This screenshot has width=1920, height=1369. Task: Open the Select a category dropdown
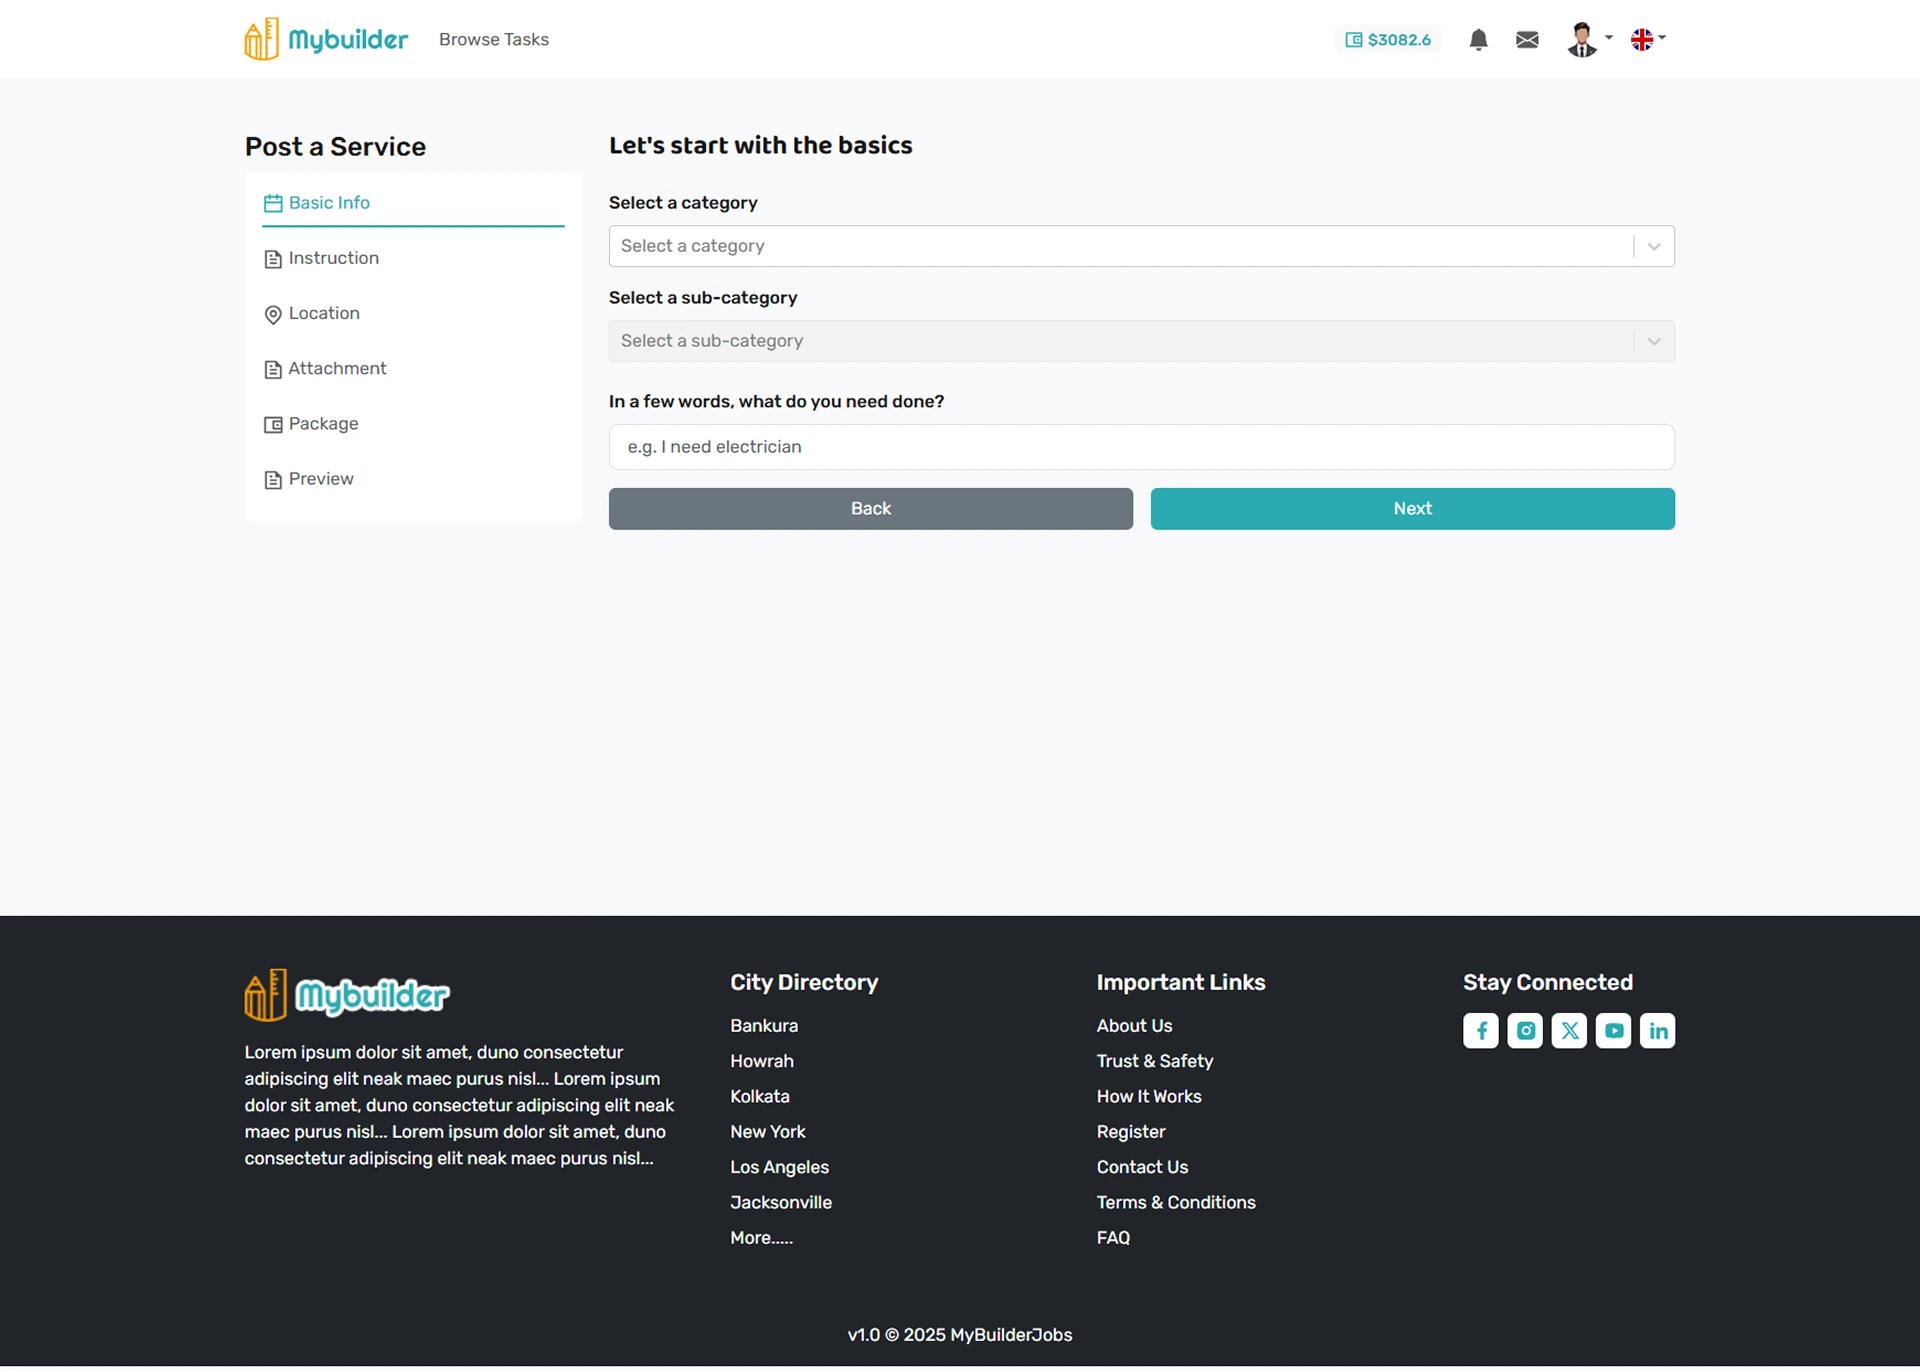coord(1140,246)
